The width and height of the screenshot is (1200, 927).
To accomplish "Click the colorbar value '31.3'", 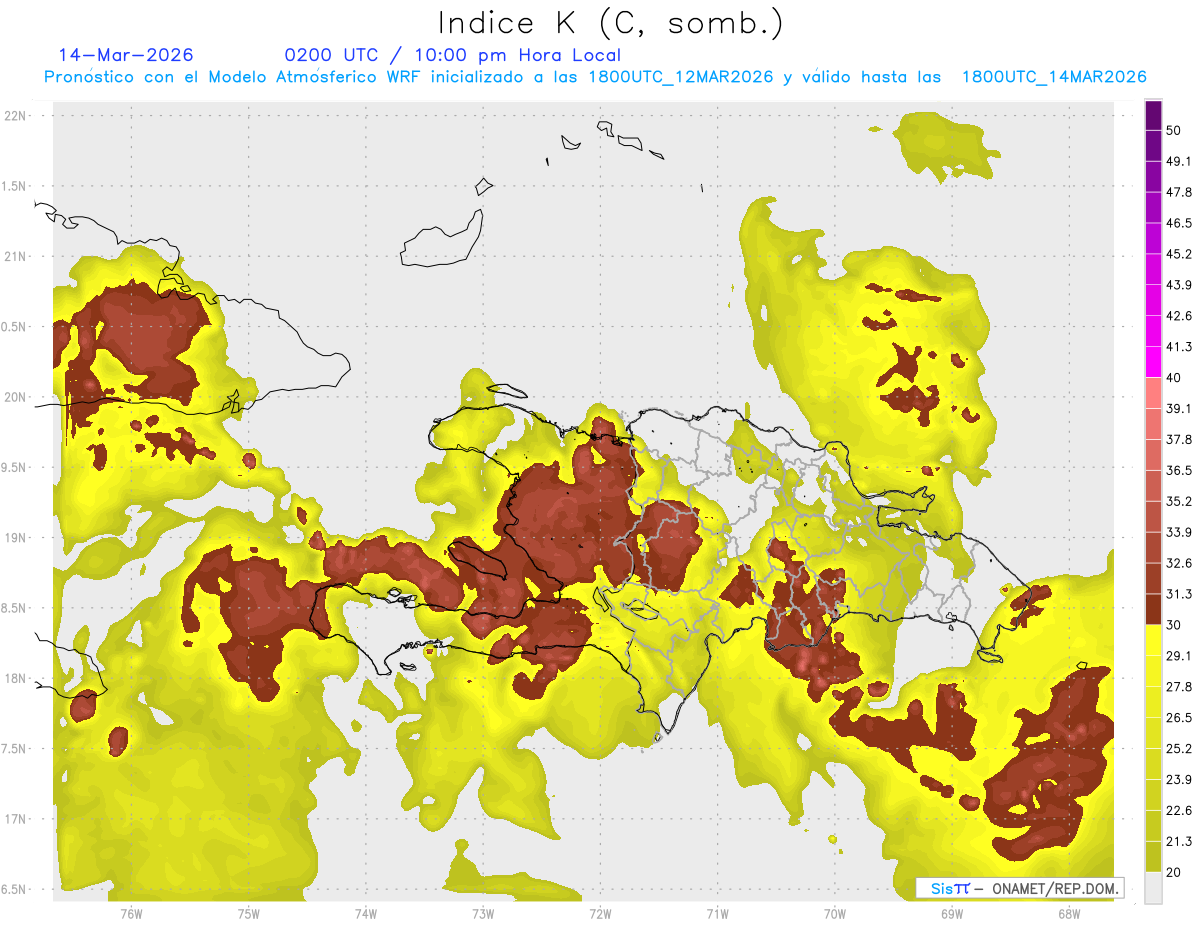I will coord(1179,594).
